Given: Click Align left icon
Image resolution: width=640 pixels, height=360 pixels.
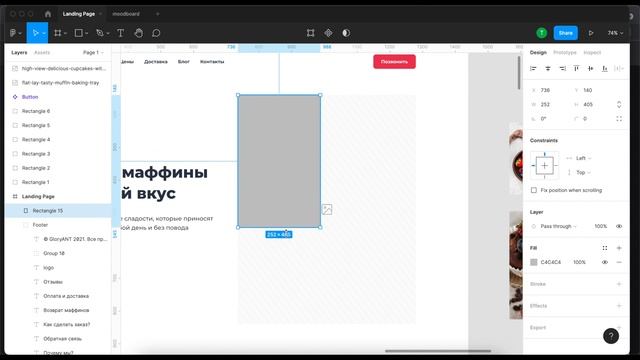Looking at the screenshot, I should 533,69.
